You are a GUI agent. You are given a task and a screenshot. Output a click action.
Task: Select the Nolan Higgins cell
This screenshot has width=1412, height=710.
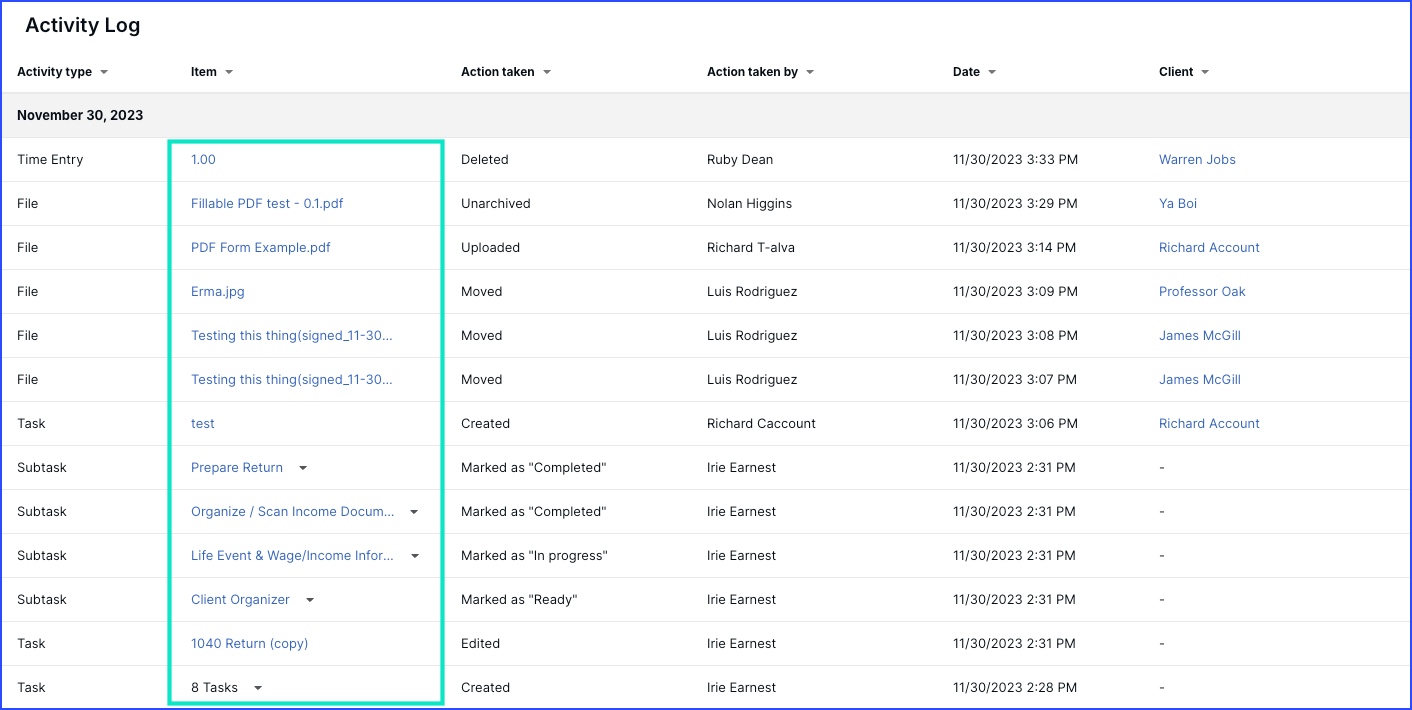tap(749, 204)
